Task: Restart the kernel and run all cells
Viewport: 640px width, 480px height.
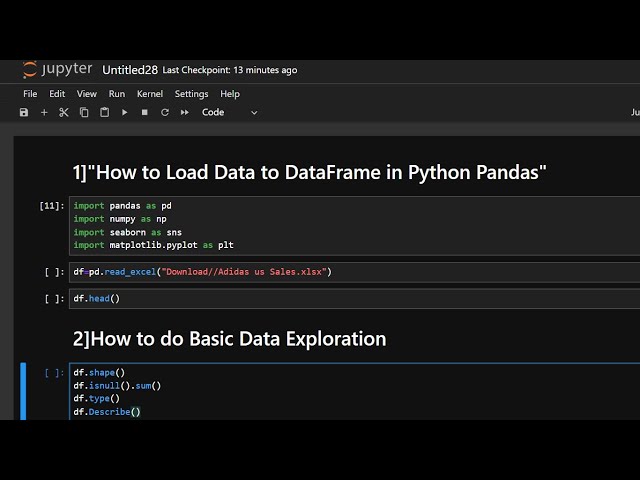Action: click(184, 112)
